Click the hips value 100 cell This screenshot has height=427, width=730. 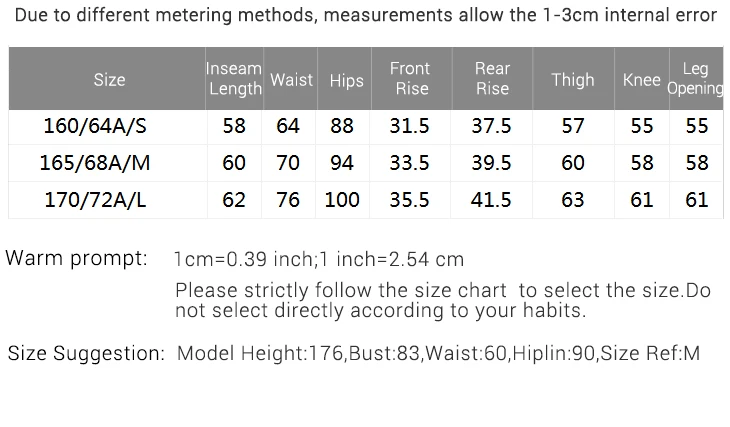pyautogui.click(x=342, y=200)
